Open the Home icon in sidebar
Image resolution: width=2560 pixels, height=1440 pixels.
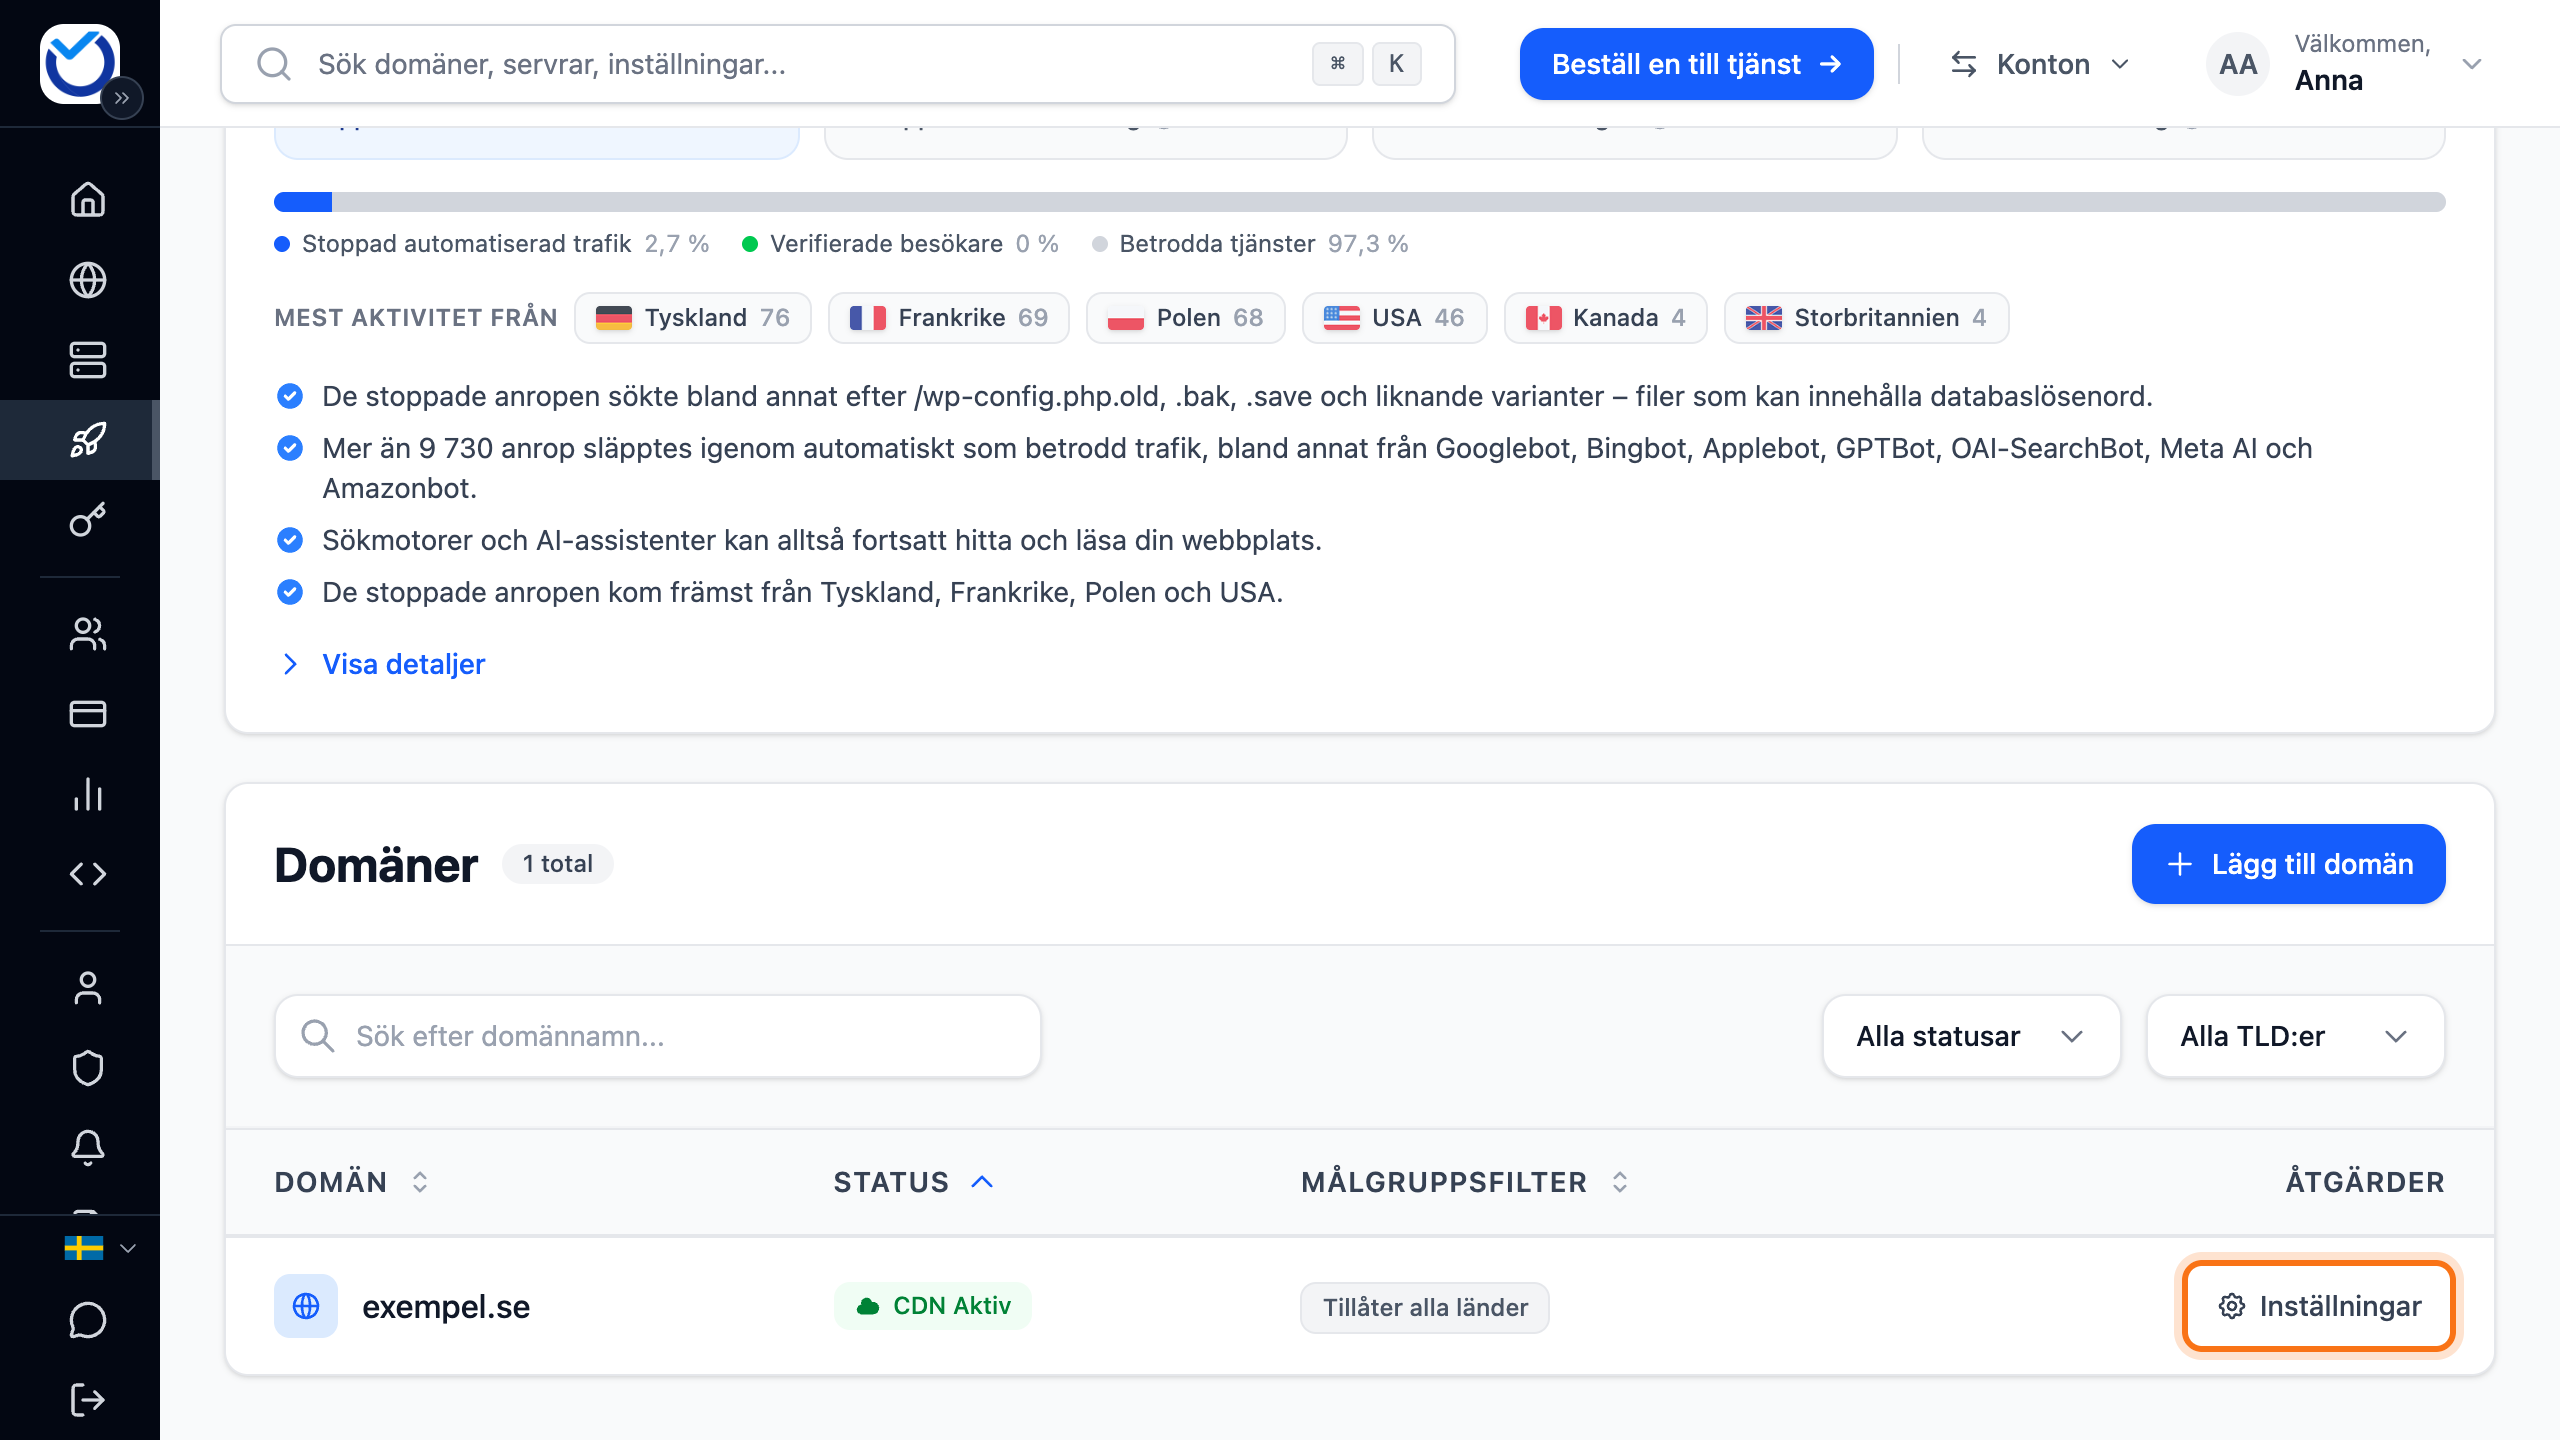tap(88, 199)
